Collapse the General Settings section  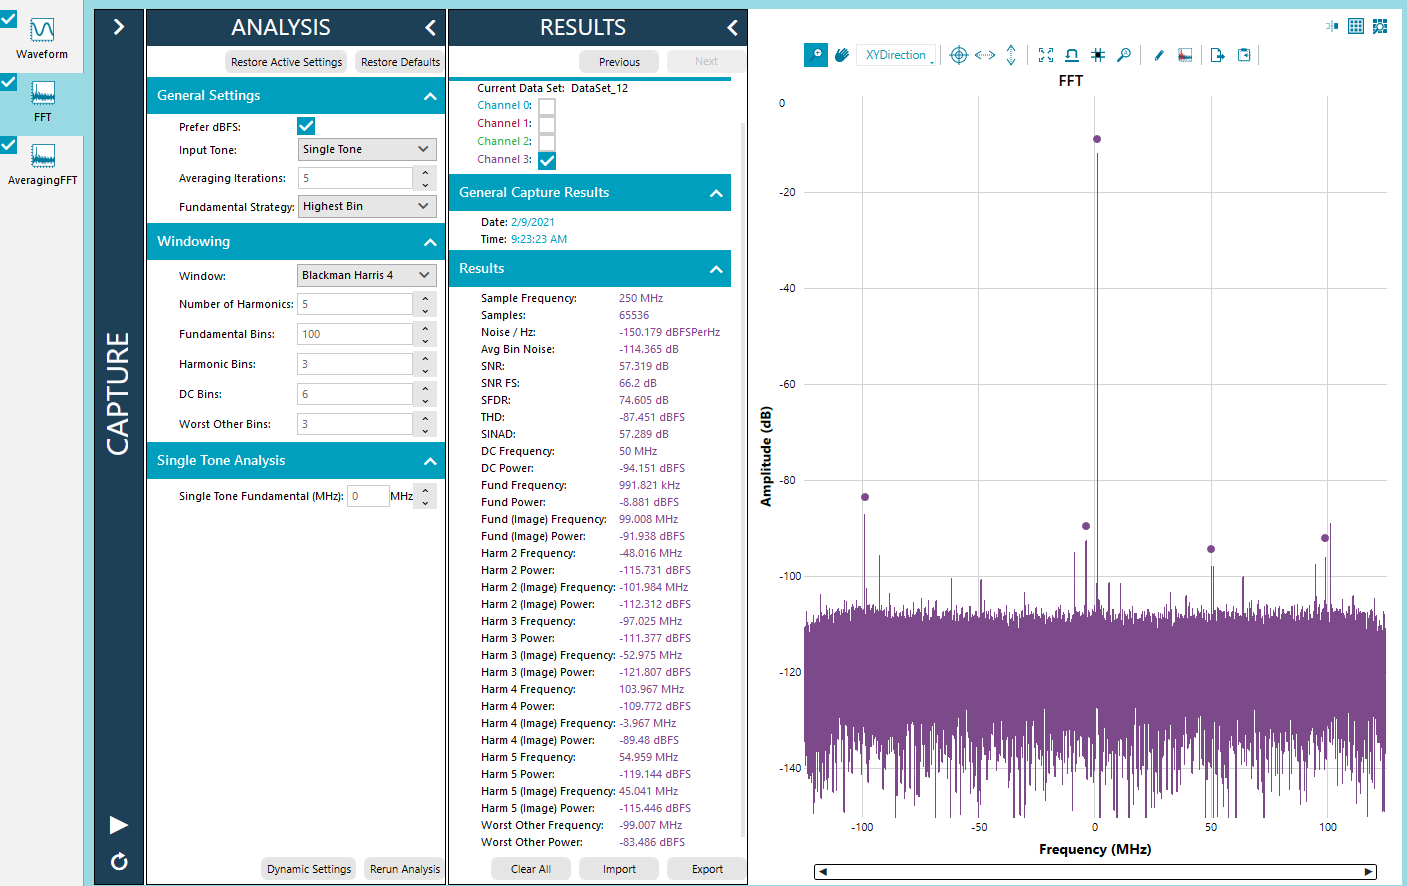coord(430,96)
